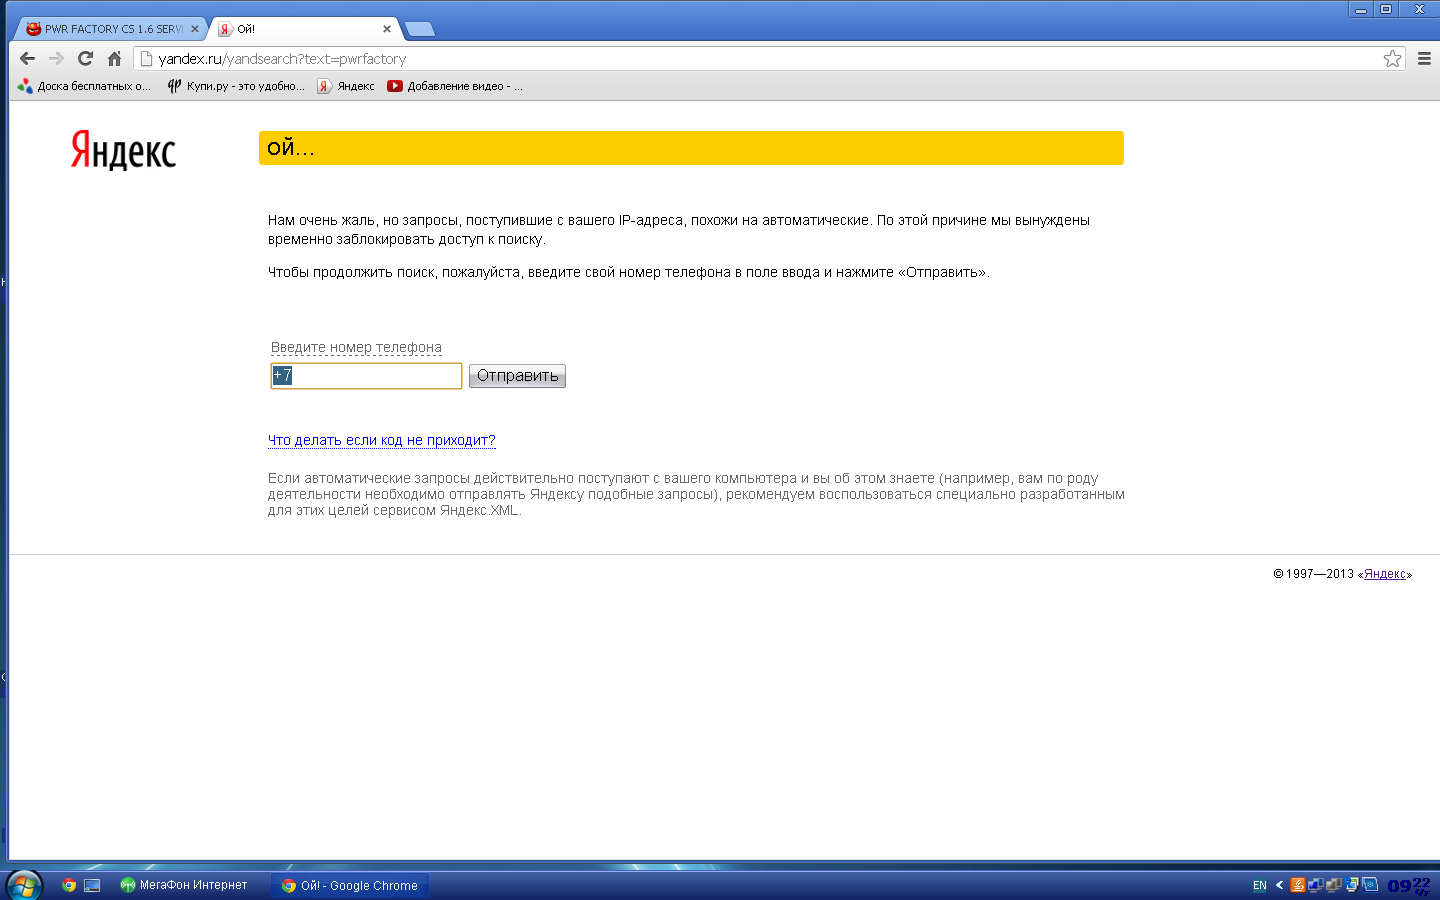1440x900 pixels.
Task: Click the yellow ой... heading bar
Action: click(x=691, y=148)
